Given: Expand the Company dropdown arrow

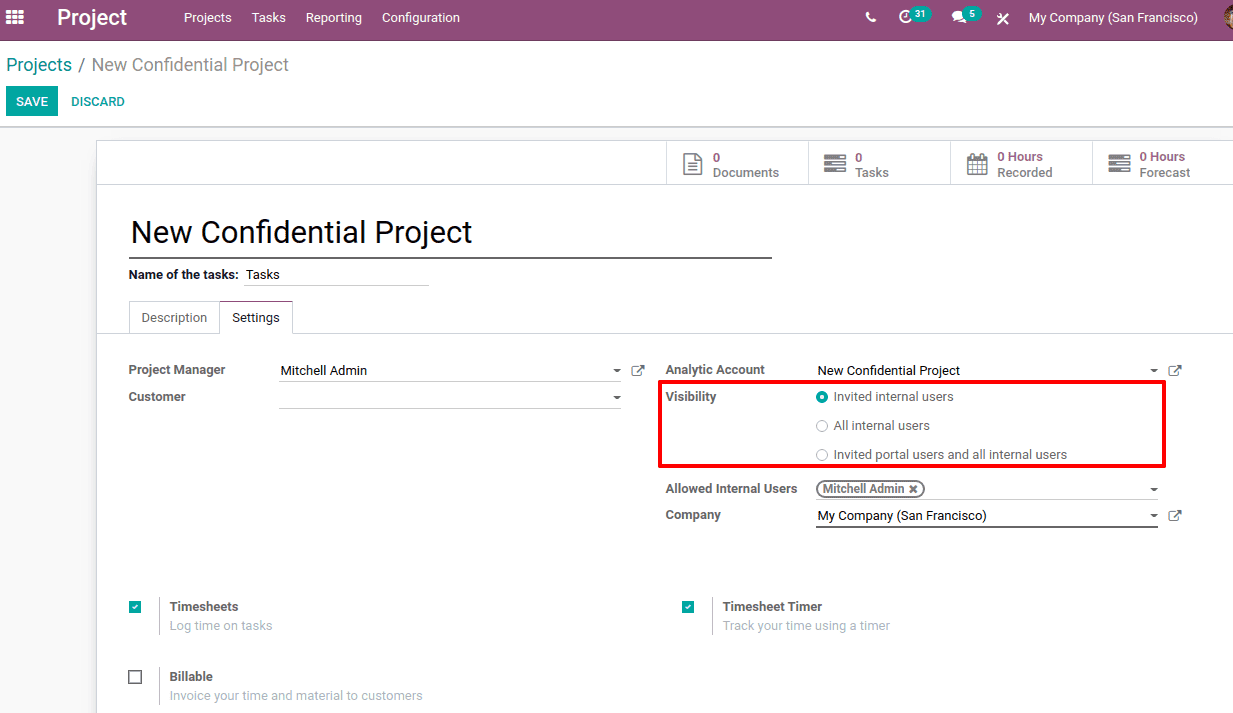Looking at the screenshot, I should coord(1154,516).
